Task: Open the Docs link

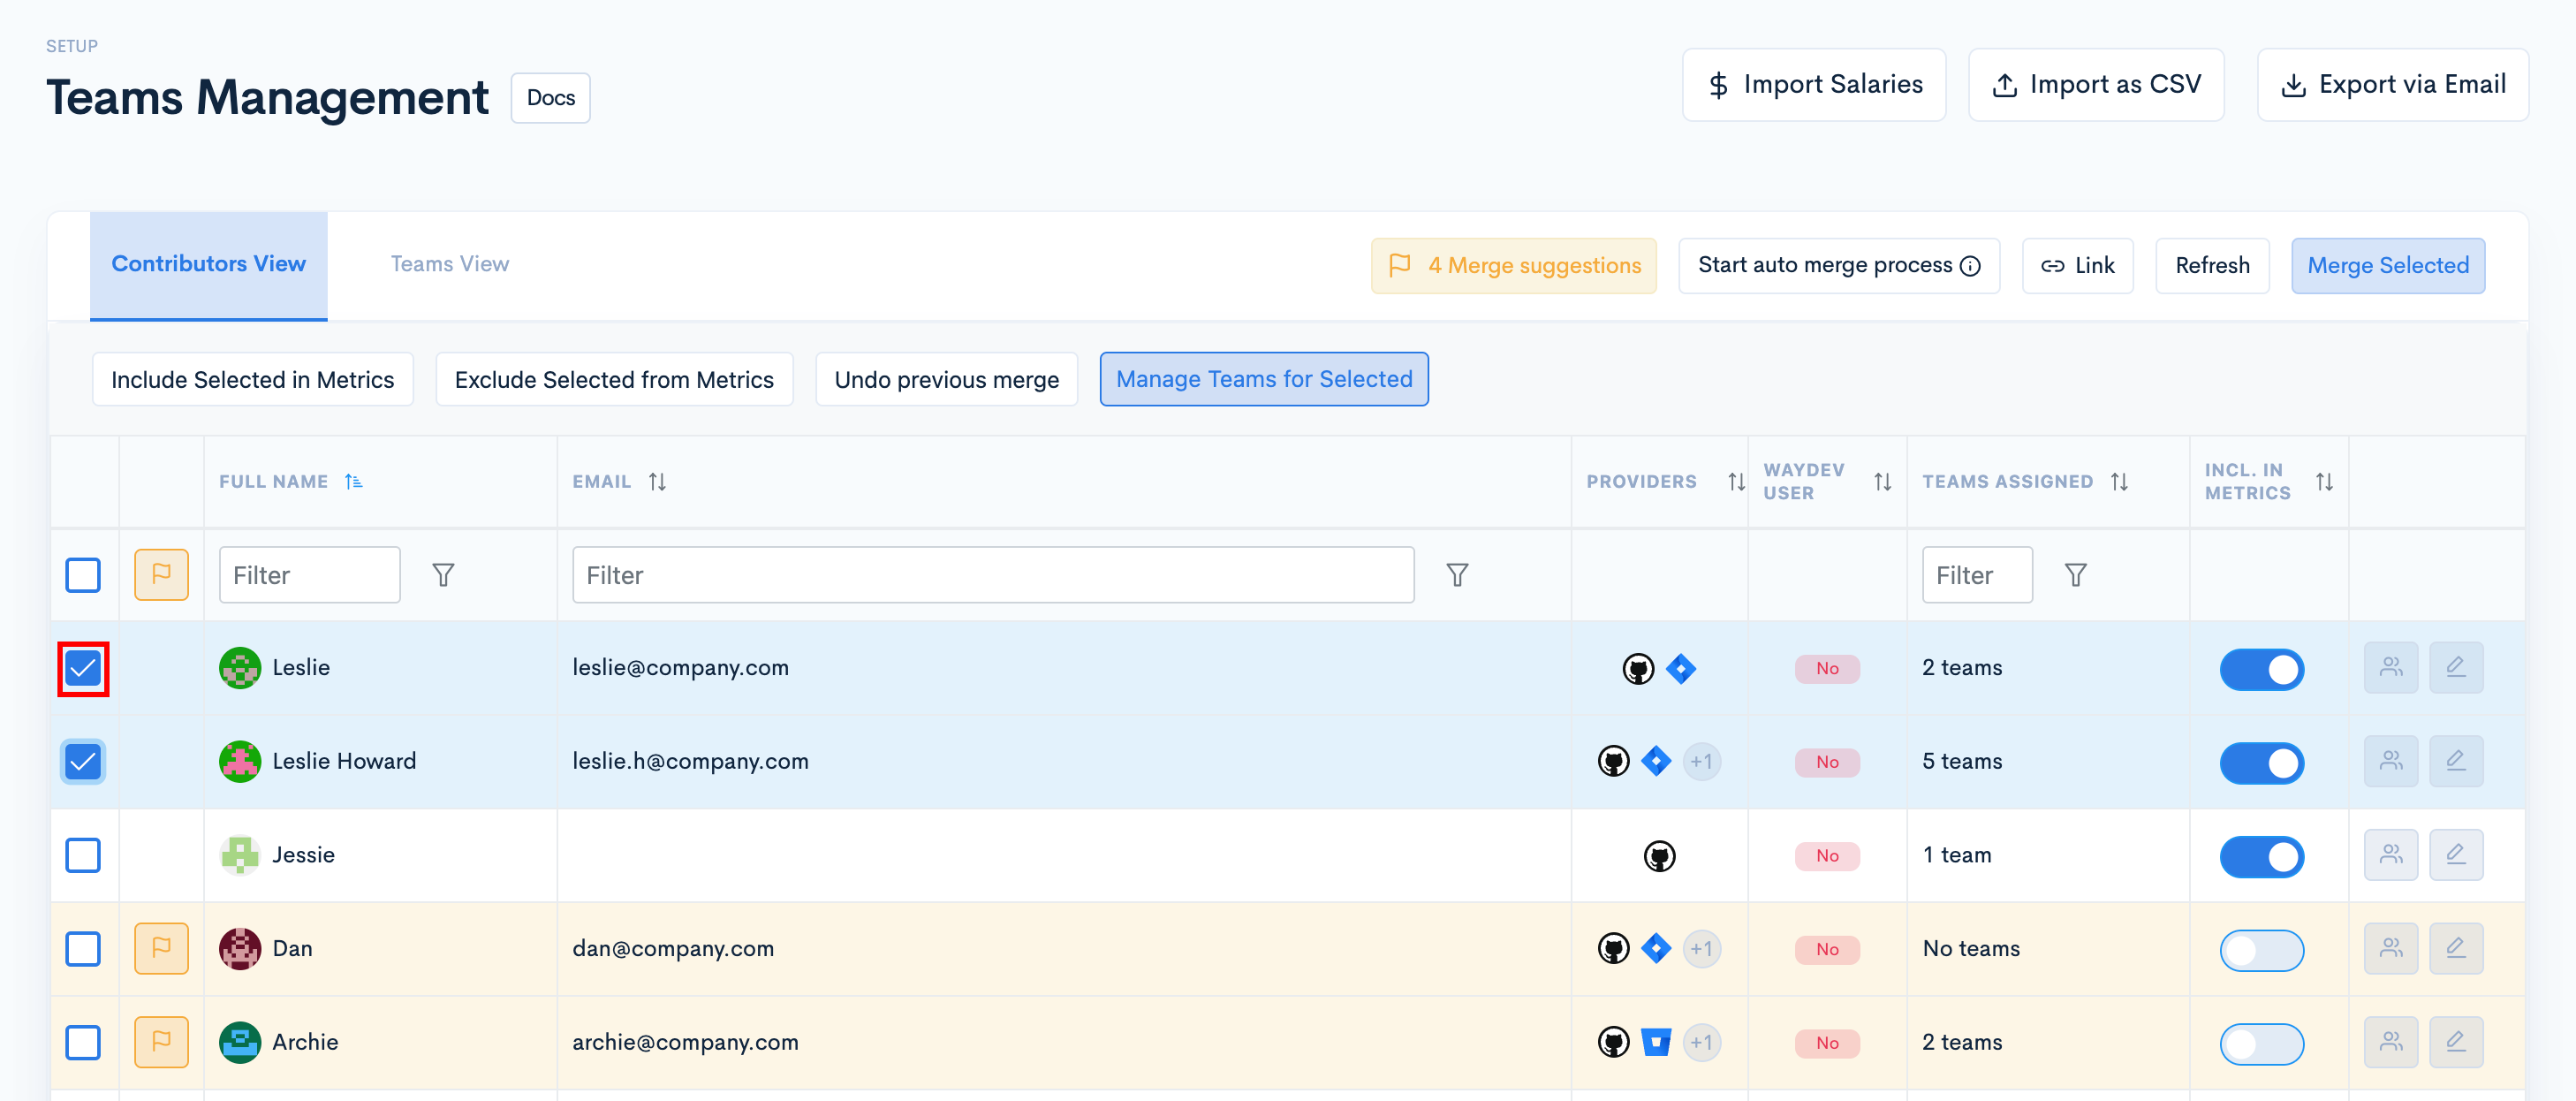Action: pyautogui.click(x=550, y=98)
